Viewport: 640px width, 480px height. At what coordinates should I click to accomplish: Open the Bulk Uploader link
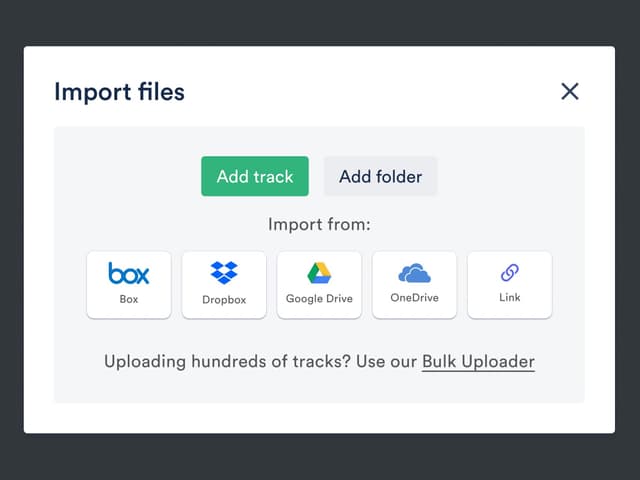click(x=478, y=361)
